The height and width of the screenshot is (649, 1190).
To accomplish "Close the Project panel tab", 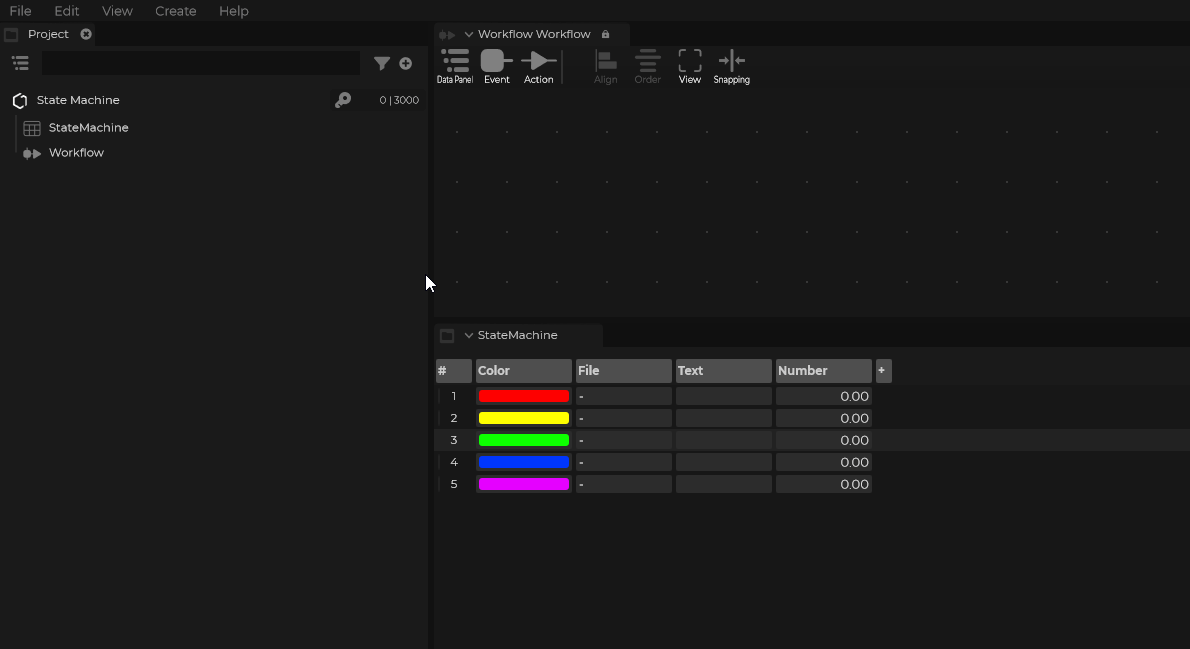I will tap(86, 34).
